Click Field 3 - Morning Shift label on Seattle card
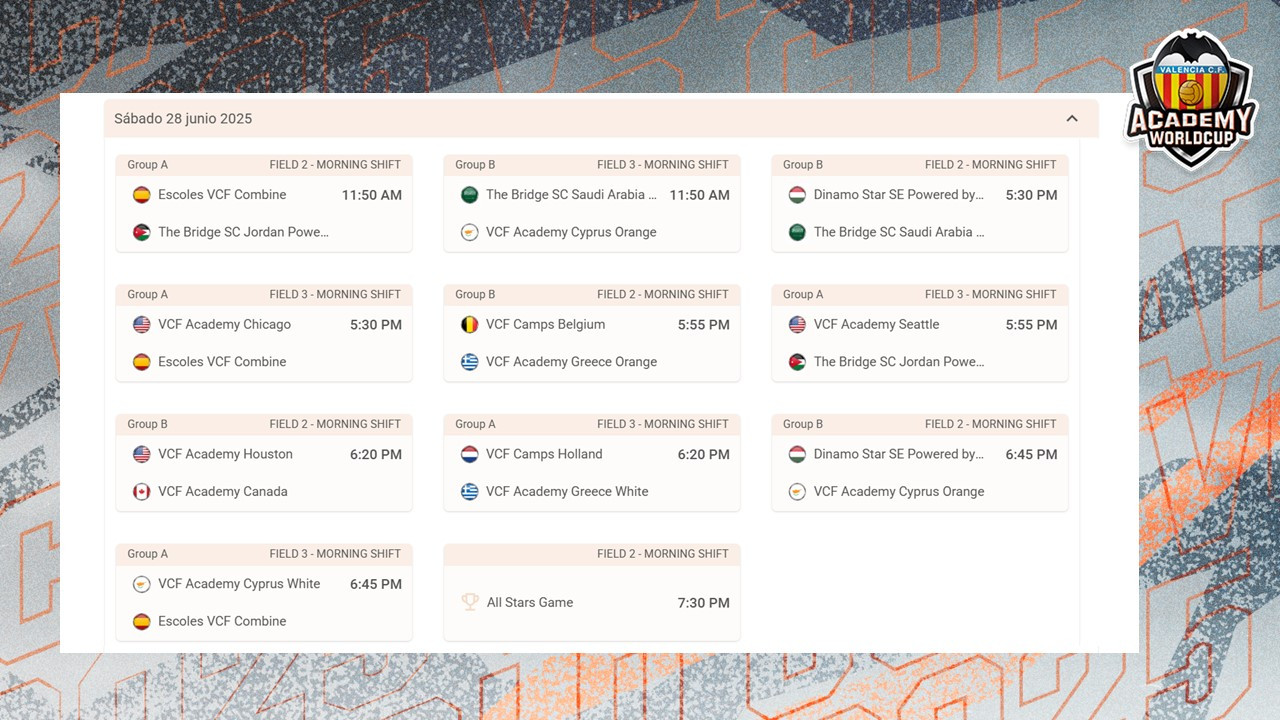The height and width of the screenshot is (720, 1280). 990,294
